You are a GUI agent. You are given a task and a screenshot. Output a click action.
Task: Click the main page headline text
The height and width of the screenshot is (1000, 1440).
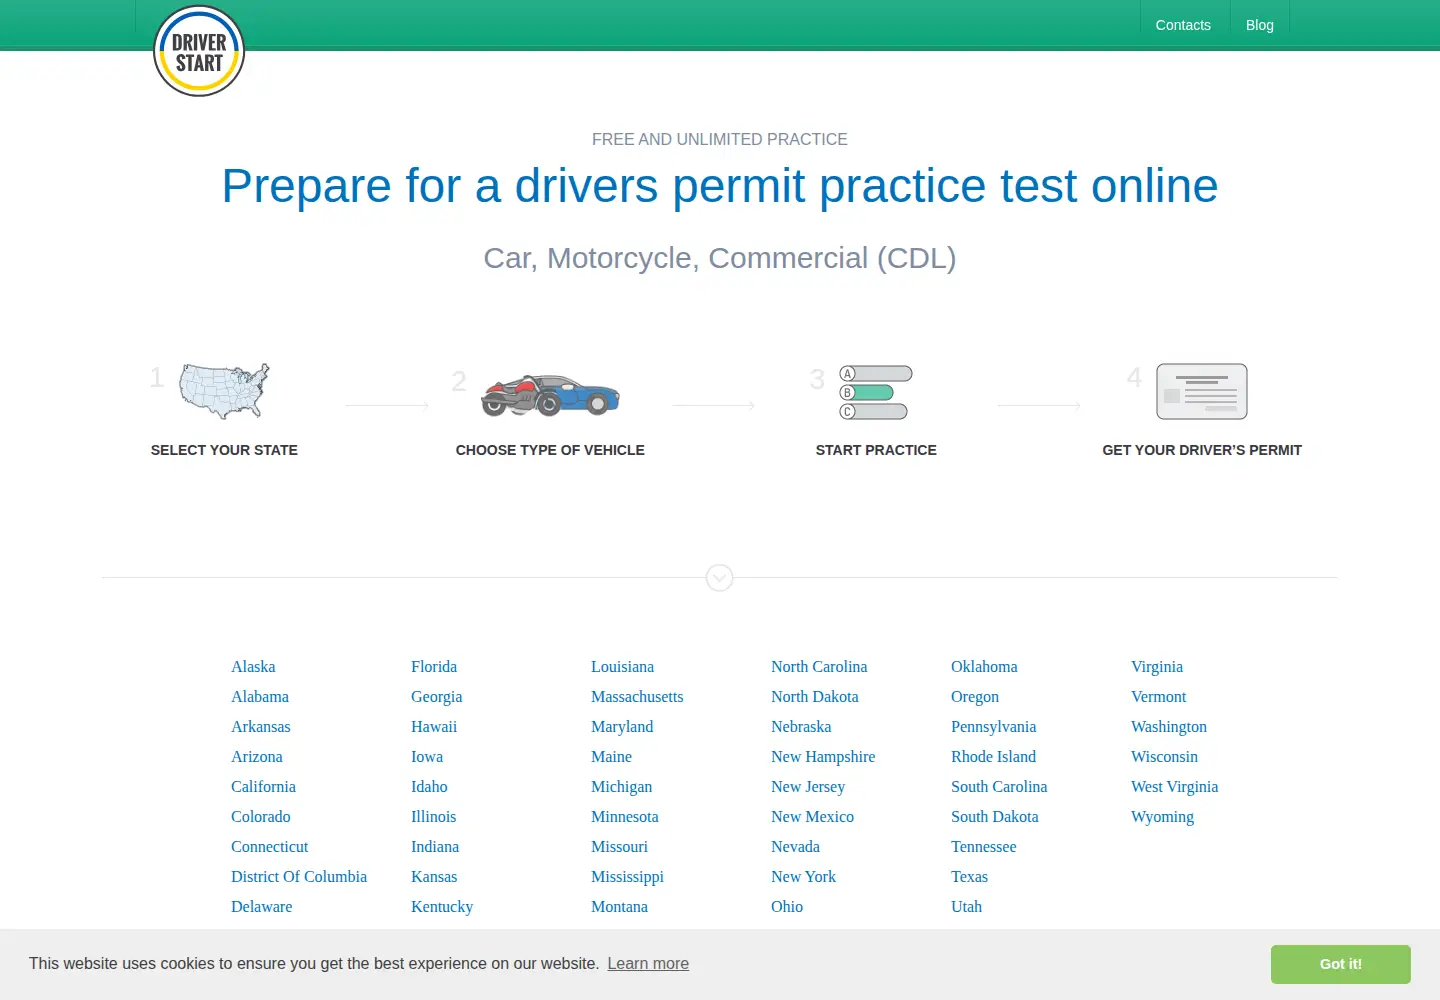720,186
